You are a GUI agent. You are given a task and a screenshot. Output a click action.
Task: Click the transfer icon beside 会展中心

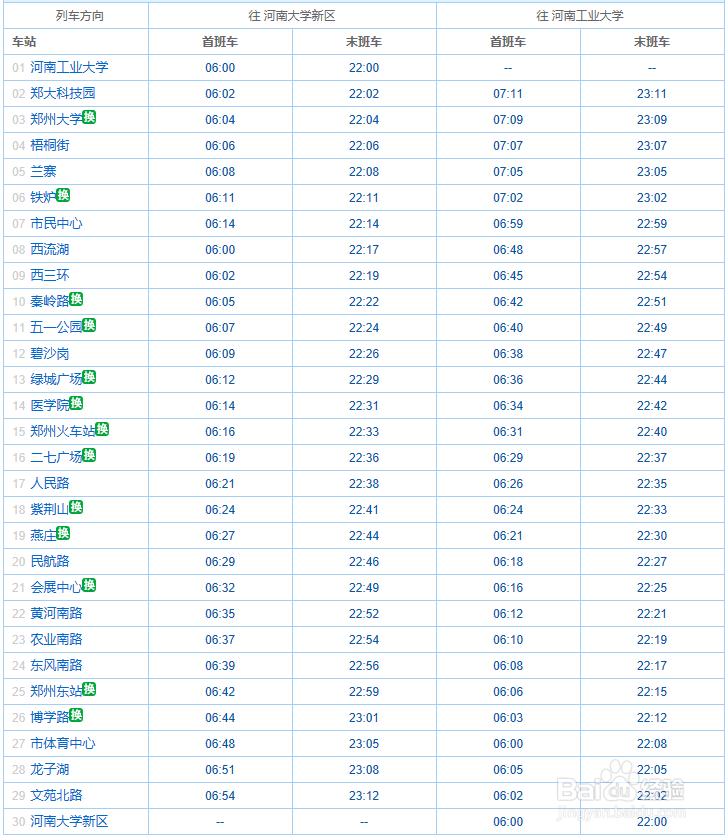point(89,585)
